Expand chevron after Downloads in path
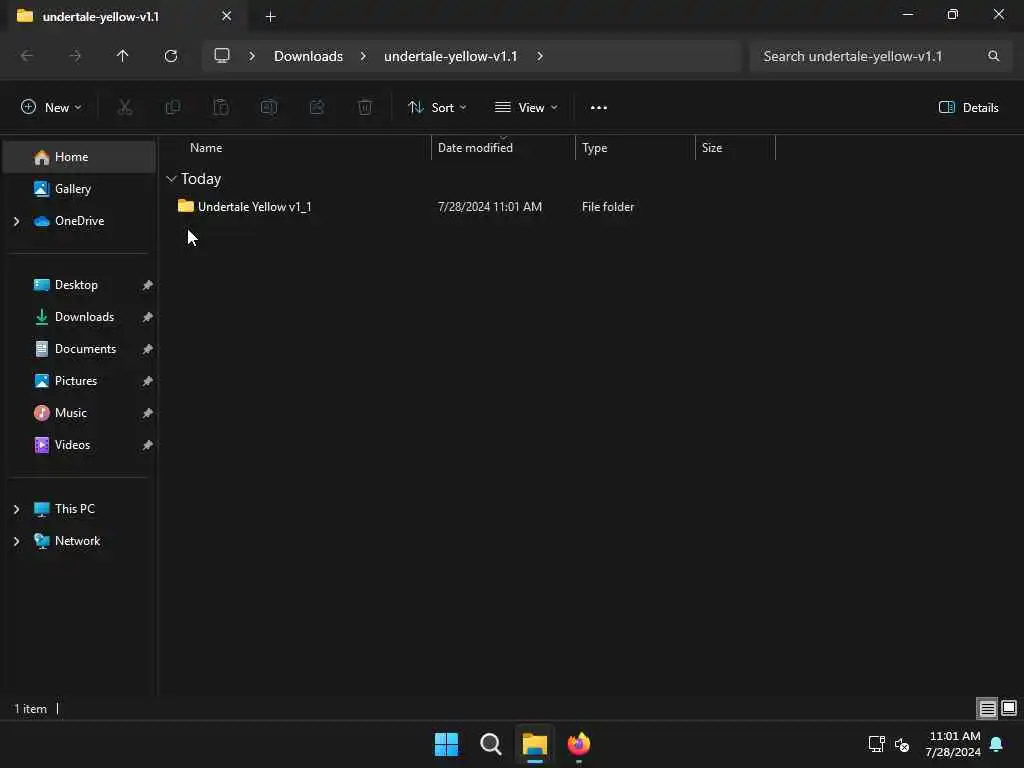Screen dimensions: 1024x768 (363, 56)
